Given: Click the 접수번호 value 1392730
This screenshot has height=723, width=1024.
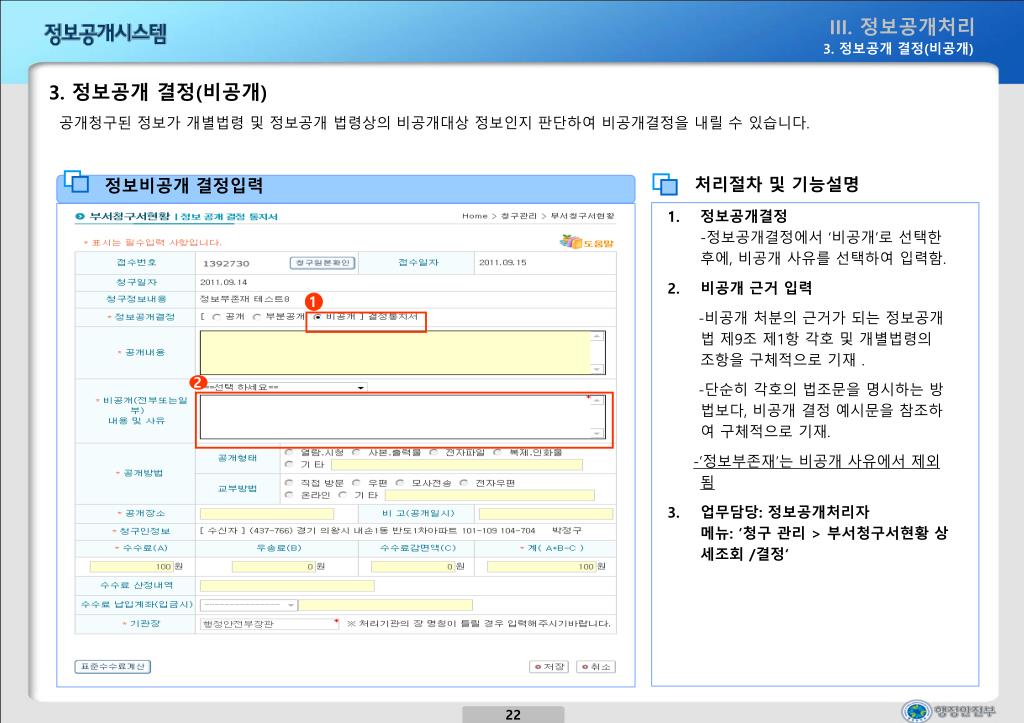Looking at the screenshot, I should (x=226, y=263).
